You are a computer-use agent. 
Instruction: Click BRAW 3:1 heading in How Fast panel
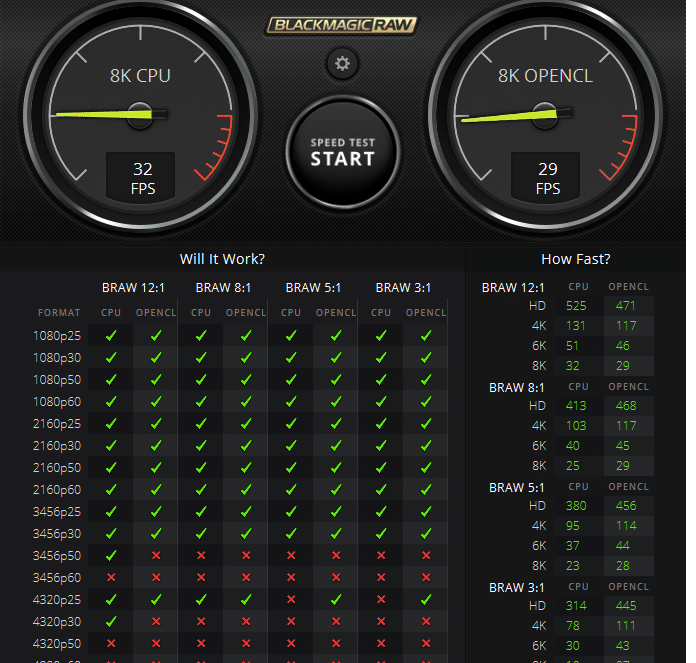coord(517,588)
